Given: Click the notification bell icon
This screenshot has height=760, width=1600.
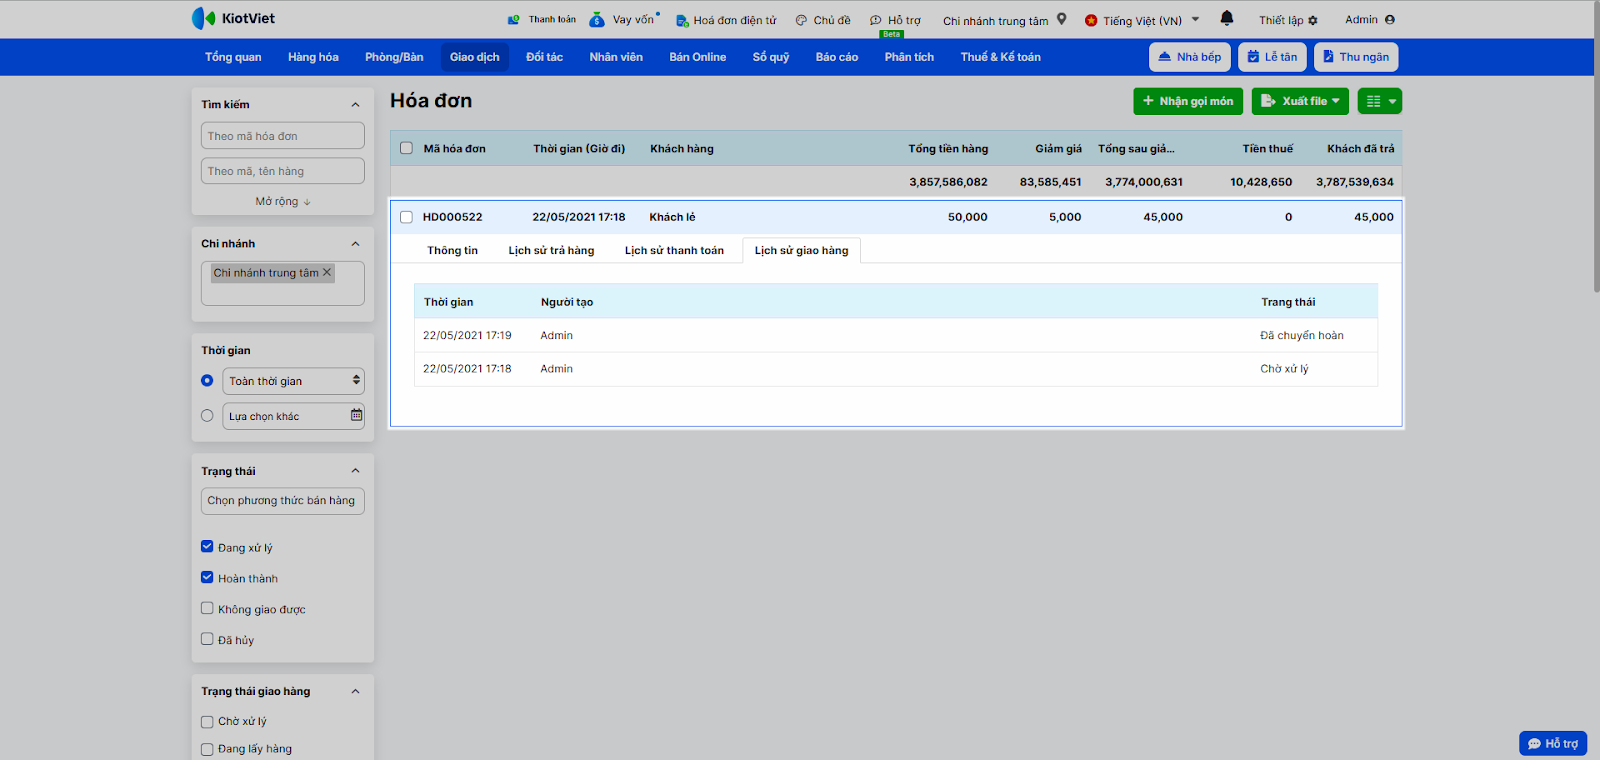Looking at the screenshot, I should tap(1227, 18).
